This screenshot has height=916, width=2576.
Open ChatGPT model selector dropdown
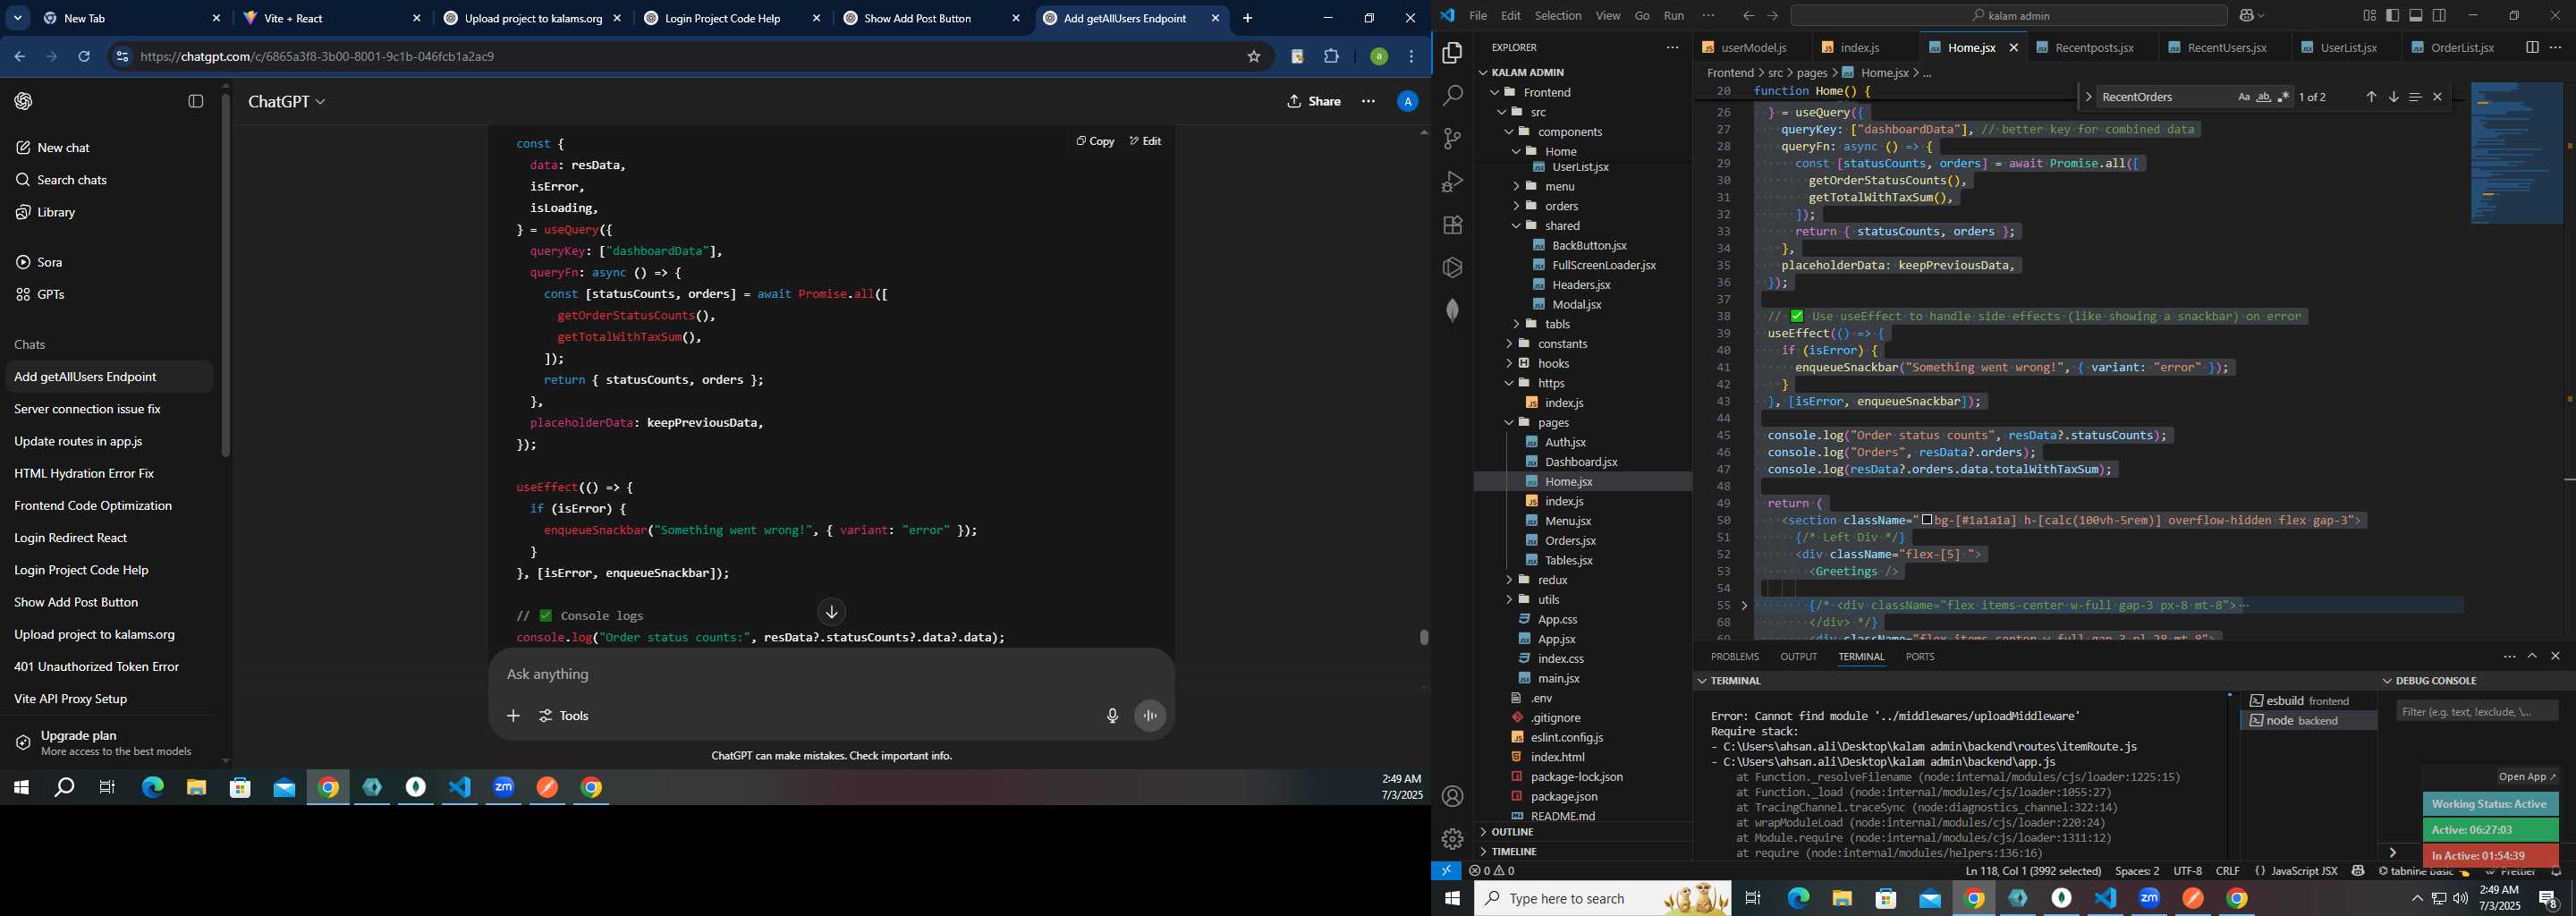point(287,101)
